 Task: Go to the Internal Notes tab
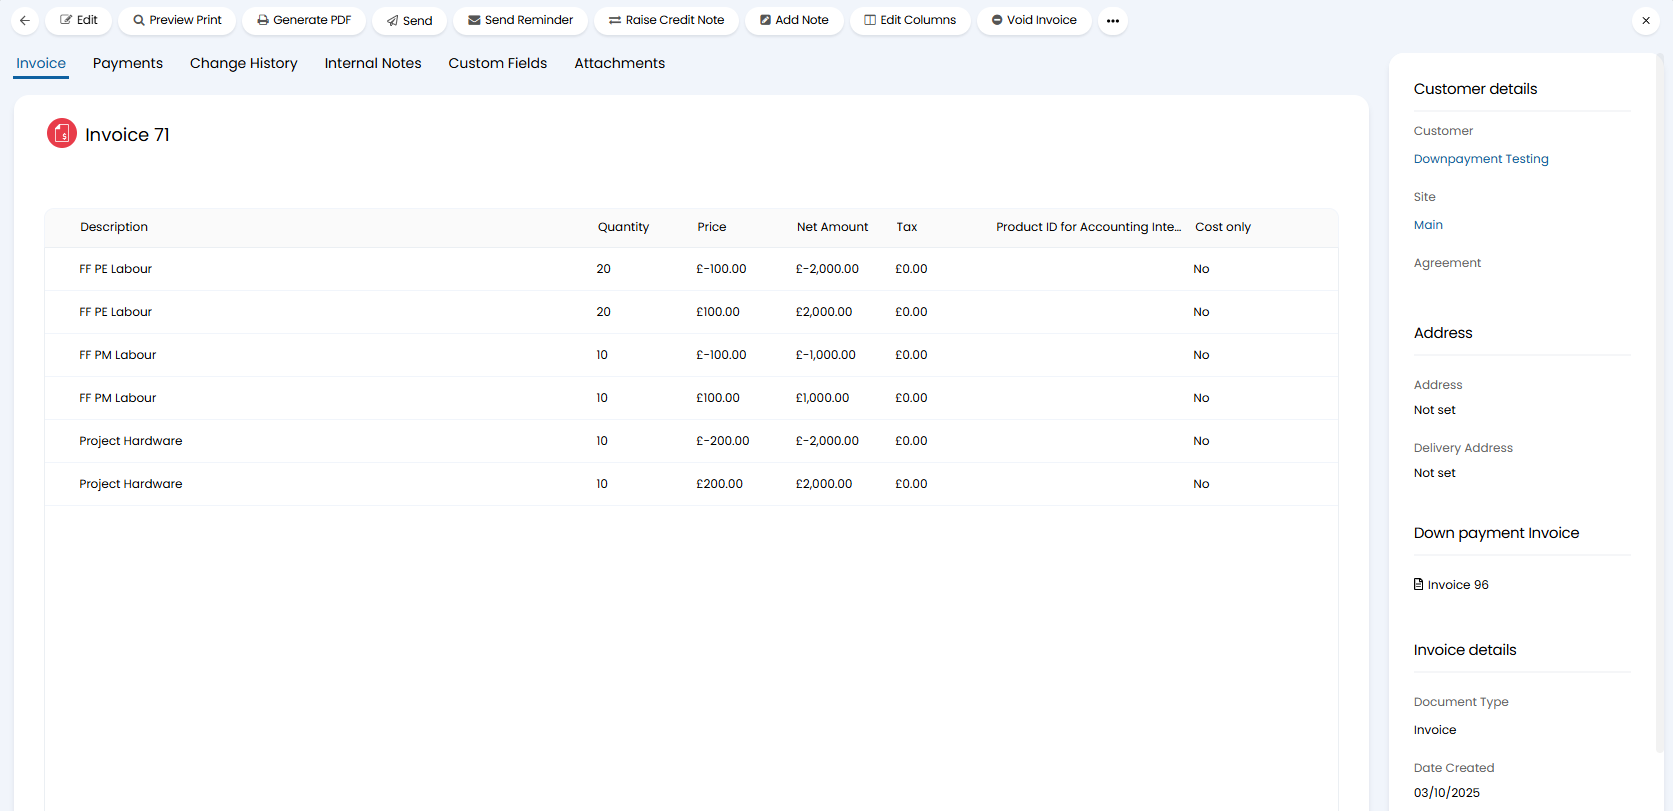(373, 63)
